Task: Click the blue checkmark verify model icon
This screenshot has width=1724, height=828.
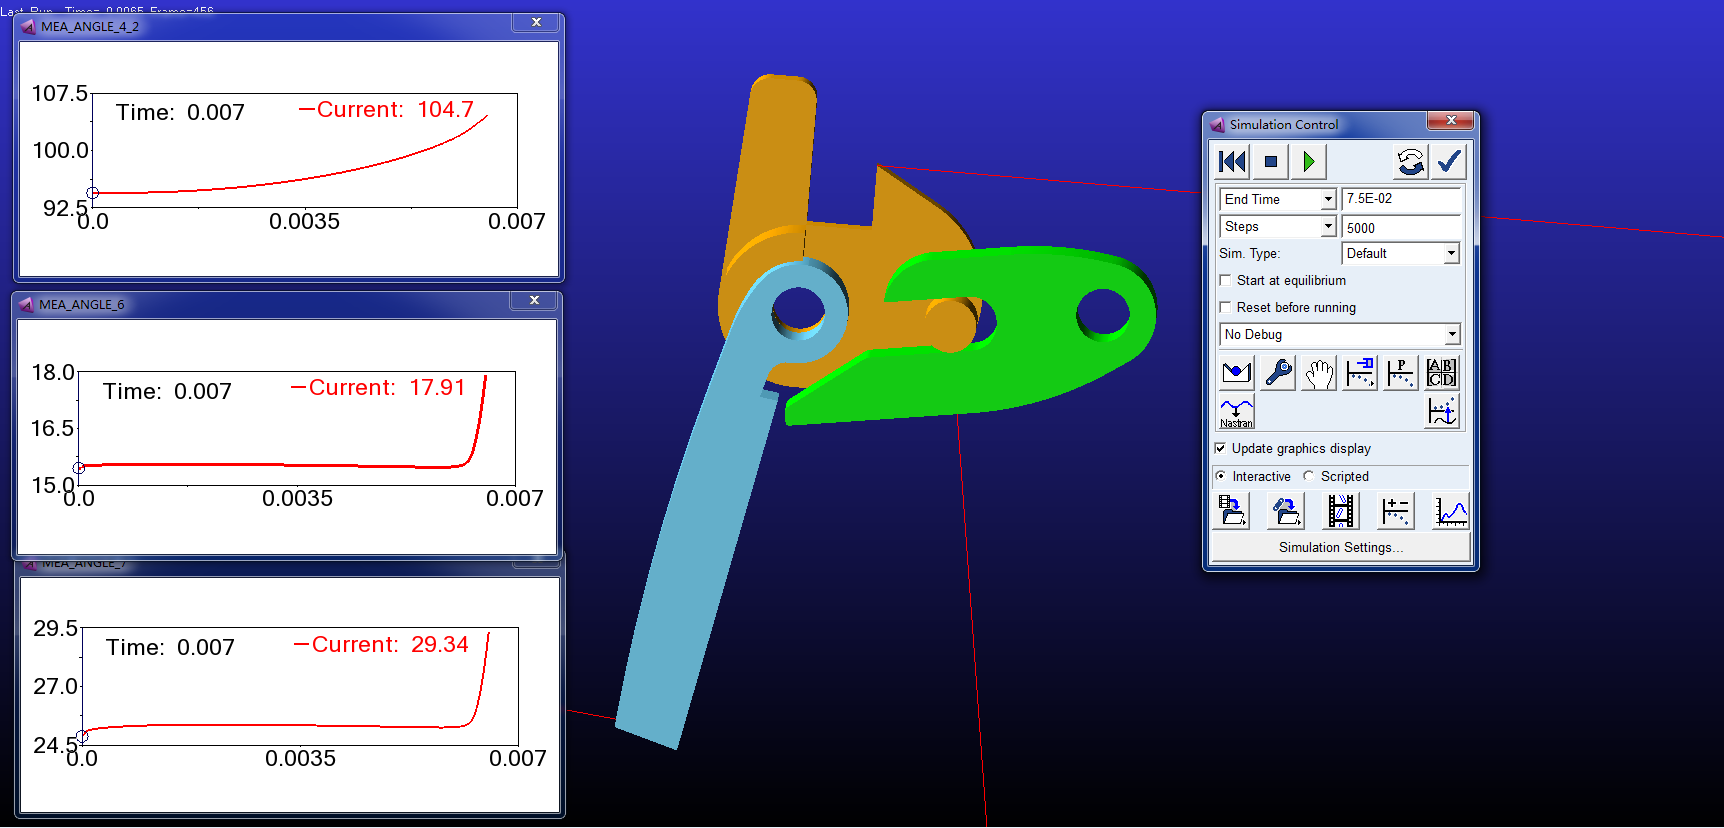Action: (x=1448, y=161)
